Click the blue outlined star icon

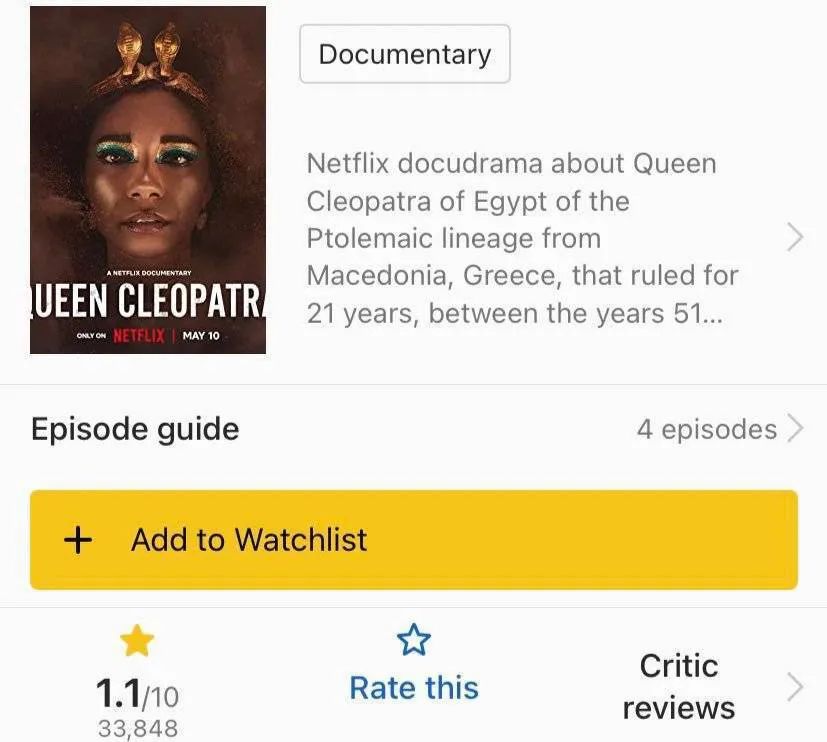click(414, 639)
